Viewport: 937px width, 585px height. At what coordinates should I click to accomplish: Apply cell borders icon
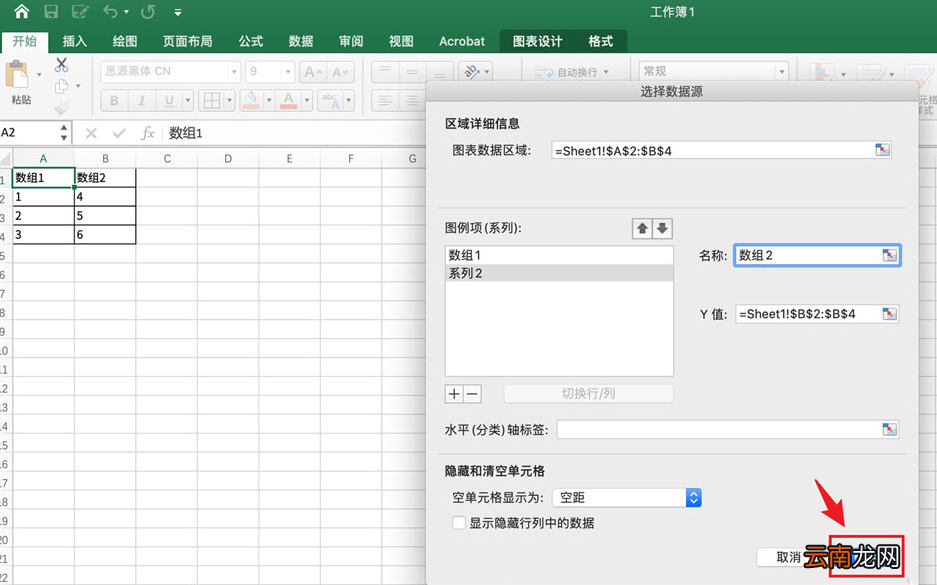pos(212,100)
